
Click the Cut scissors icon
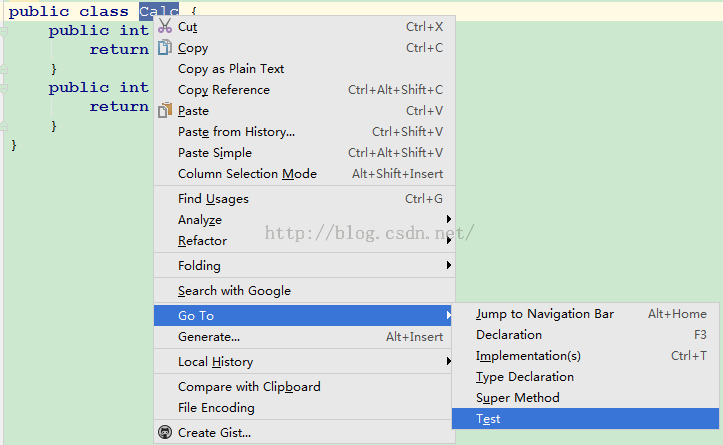[165, 26]
